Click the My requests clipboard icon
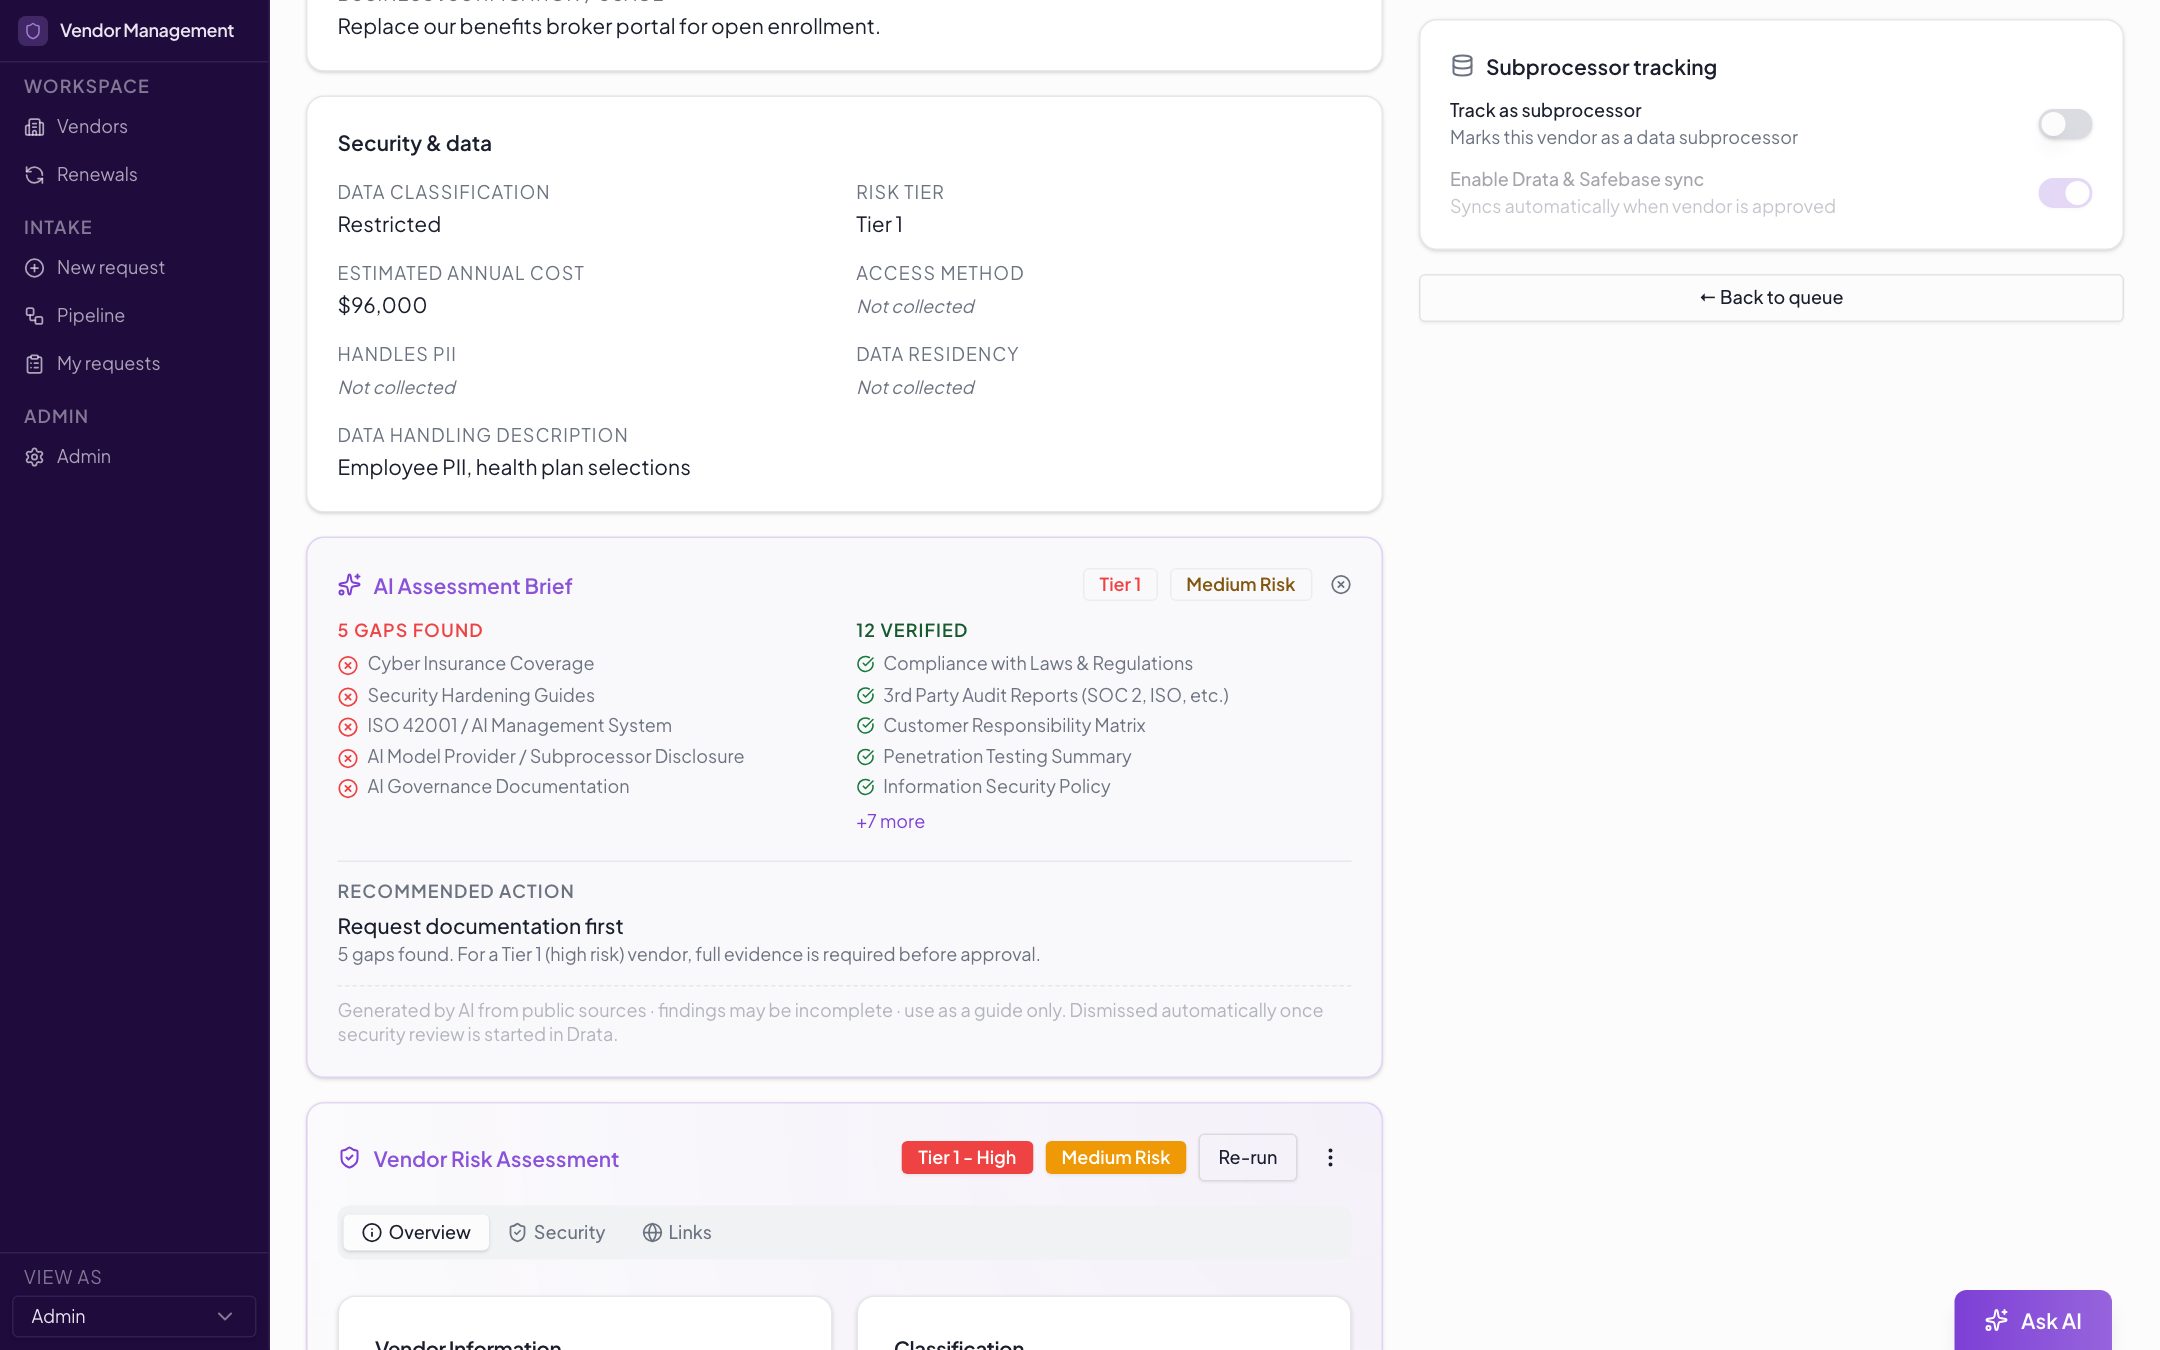Viewport: 2160px width, 1350px height. [35, 364]
